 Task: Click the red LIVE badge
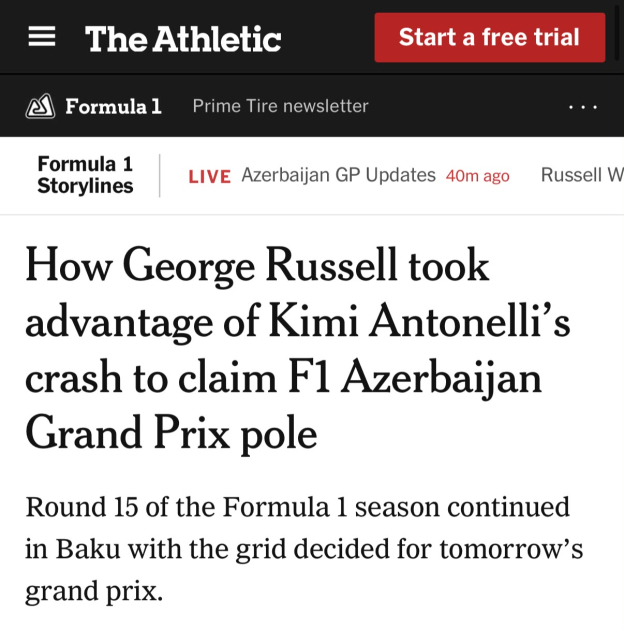pos(210,177)
